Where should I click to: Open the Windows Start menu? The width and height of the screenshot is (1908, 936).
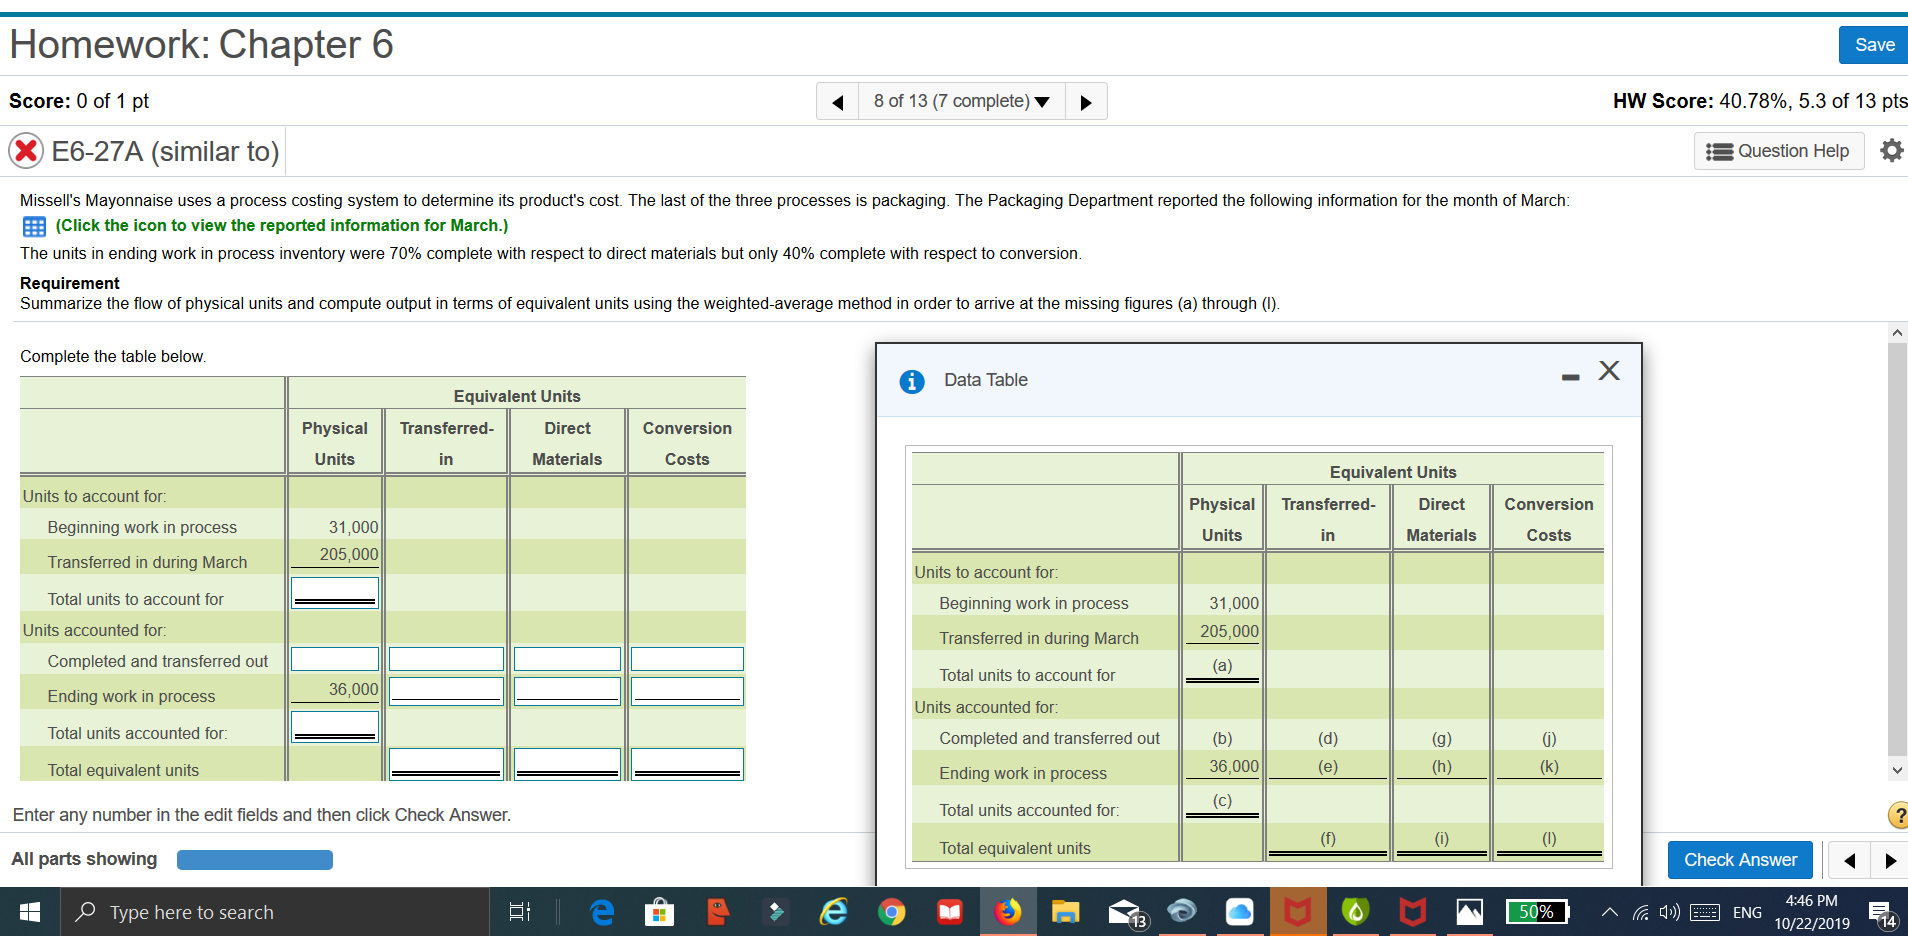(30, 912)
